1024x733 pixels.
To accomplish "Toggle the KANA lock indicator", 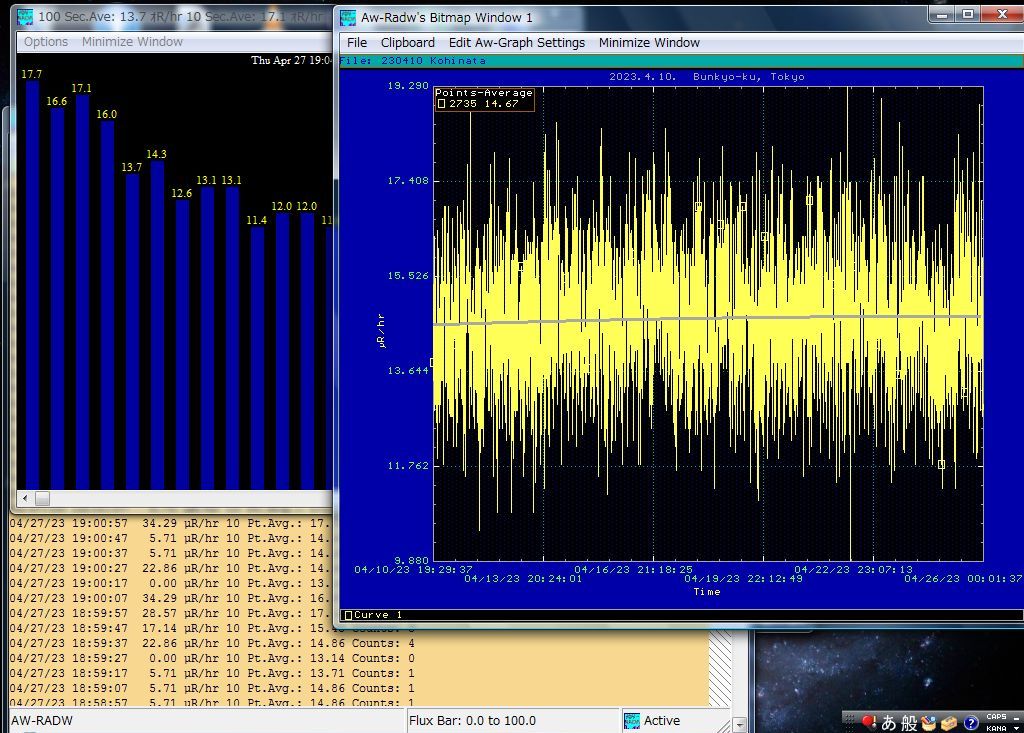I will point(996,728).
